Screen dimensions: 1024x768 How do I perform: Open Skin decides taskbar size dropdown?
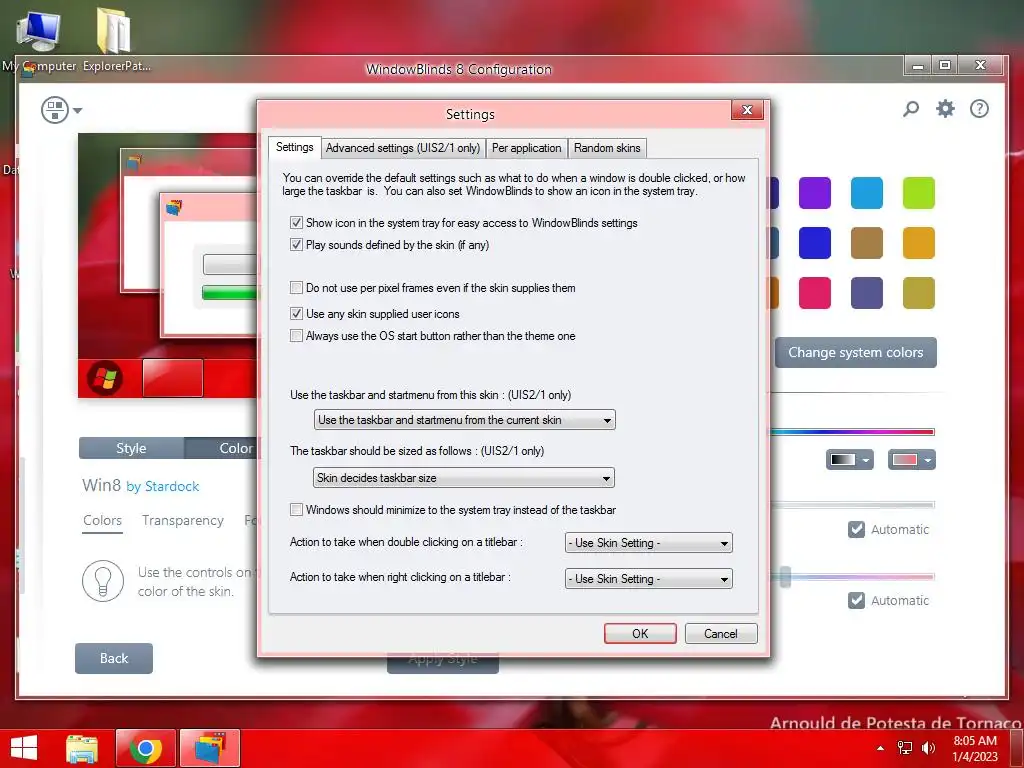[x=464, y=478]
